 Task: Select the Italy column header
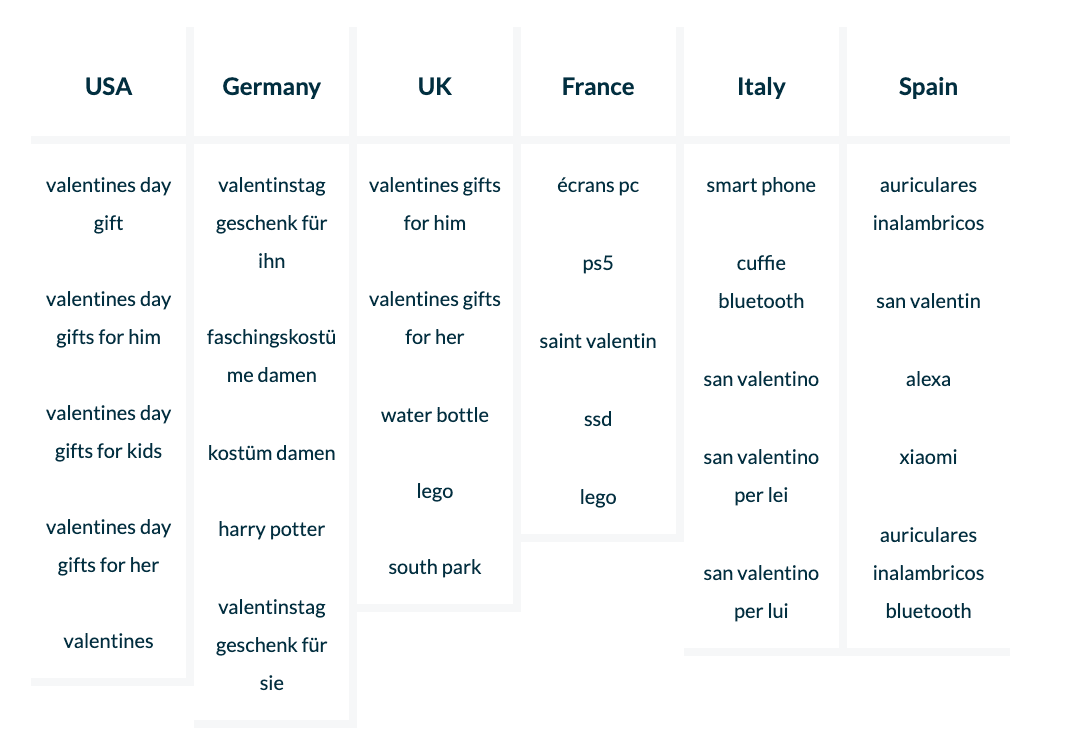pyautogui.click(x=761, y=87)
